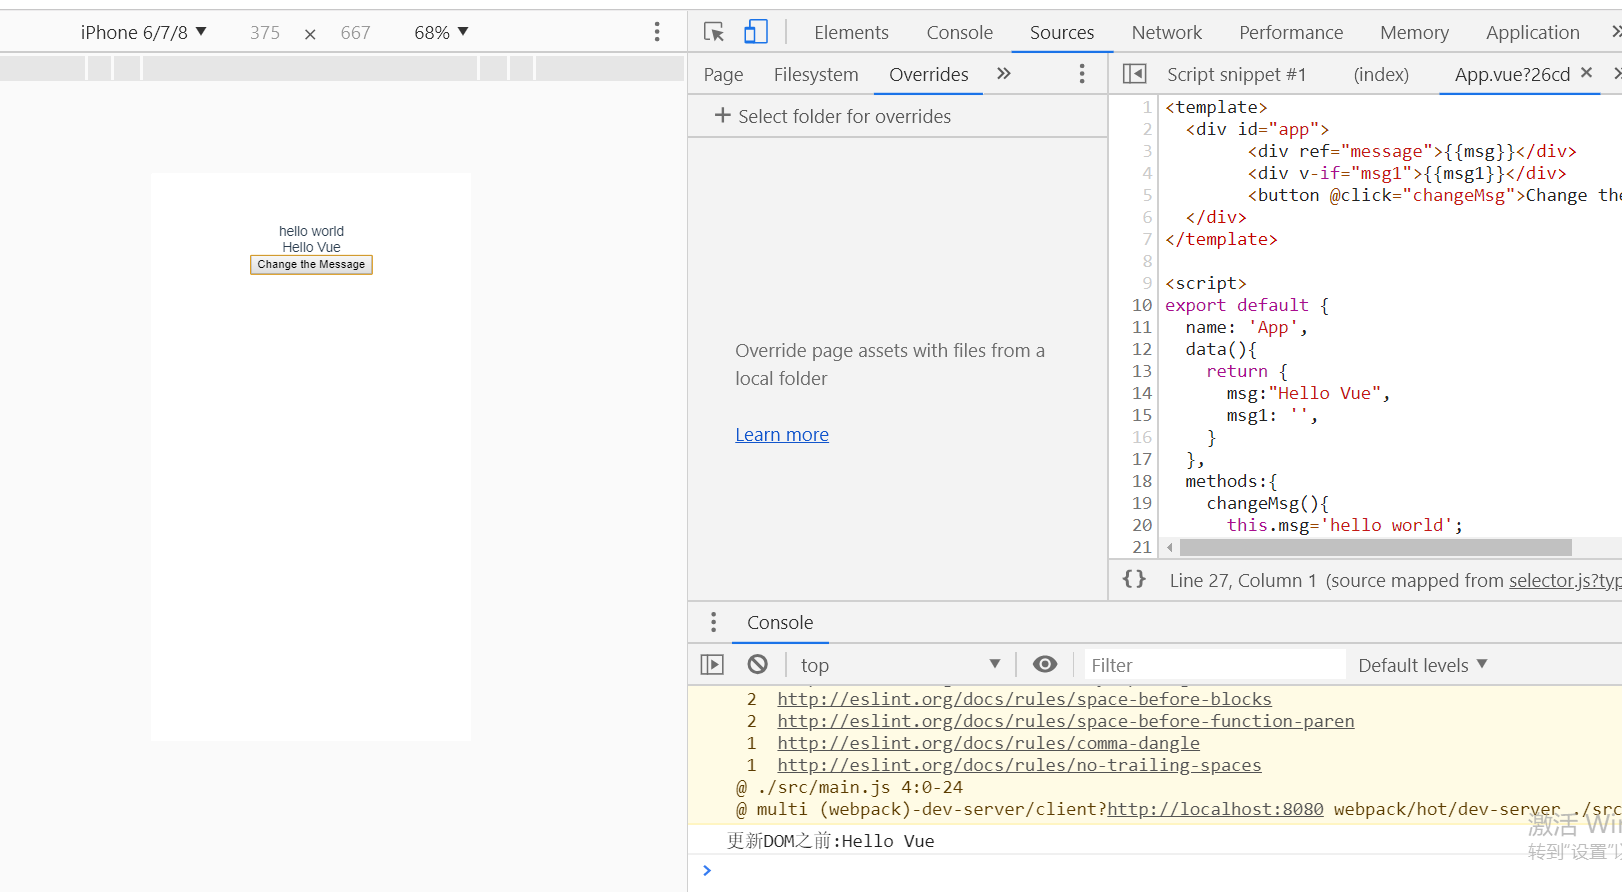
Task: Click the 'hello world' page text
Action: [x=311, y=231]
